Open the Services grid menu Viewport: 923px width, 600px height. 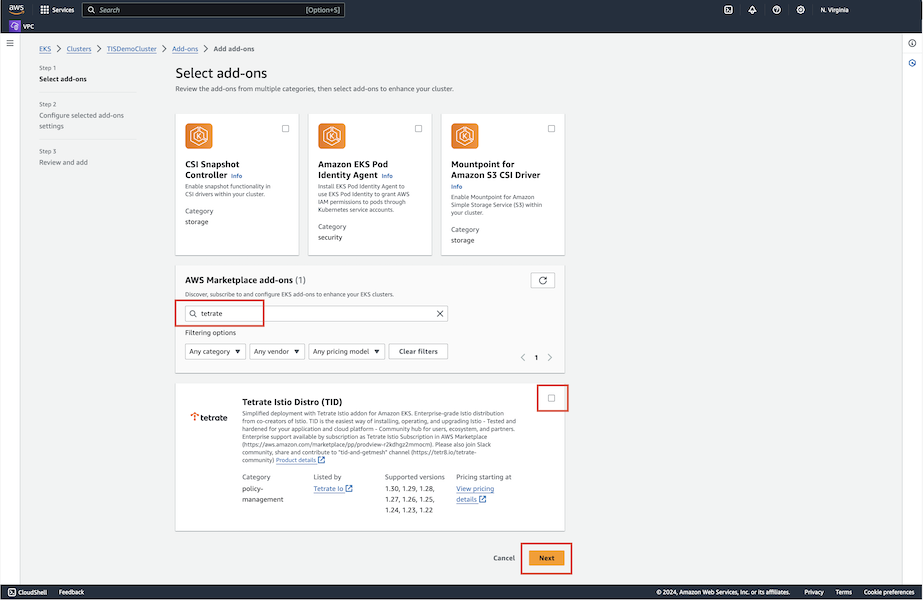point(57,10)
